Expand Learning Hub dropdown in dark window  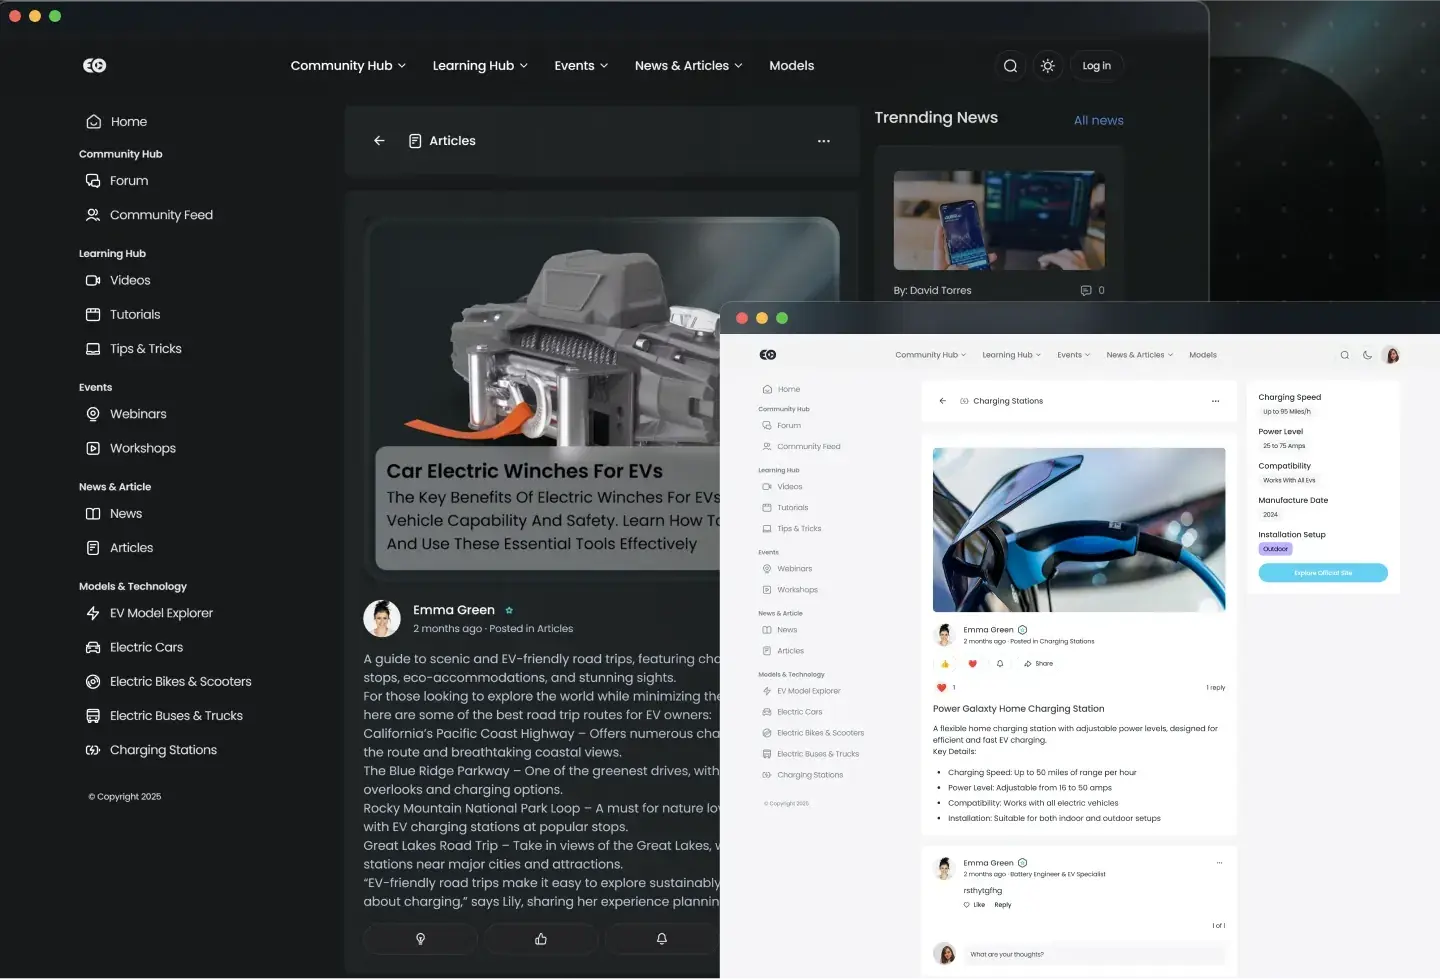[480, 66]
